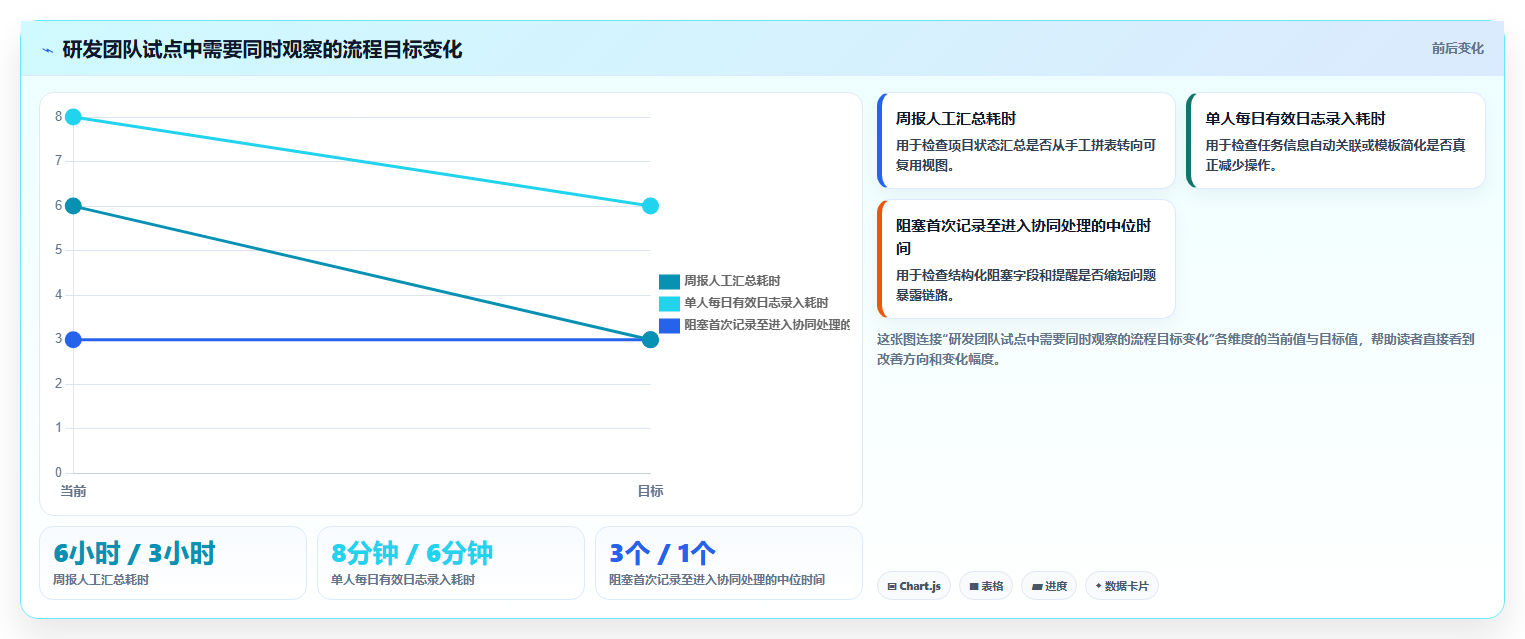
Task: Click the y-axis value 8
Action: click(x=58, y=117)
